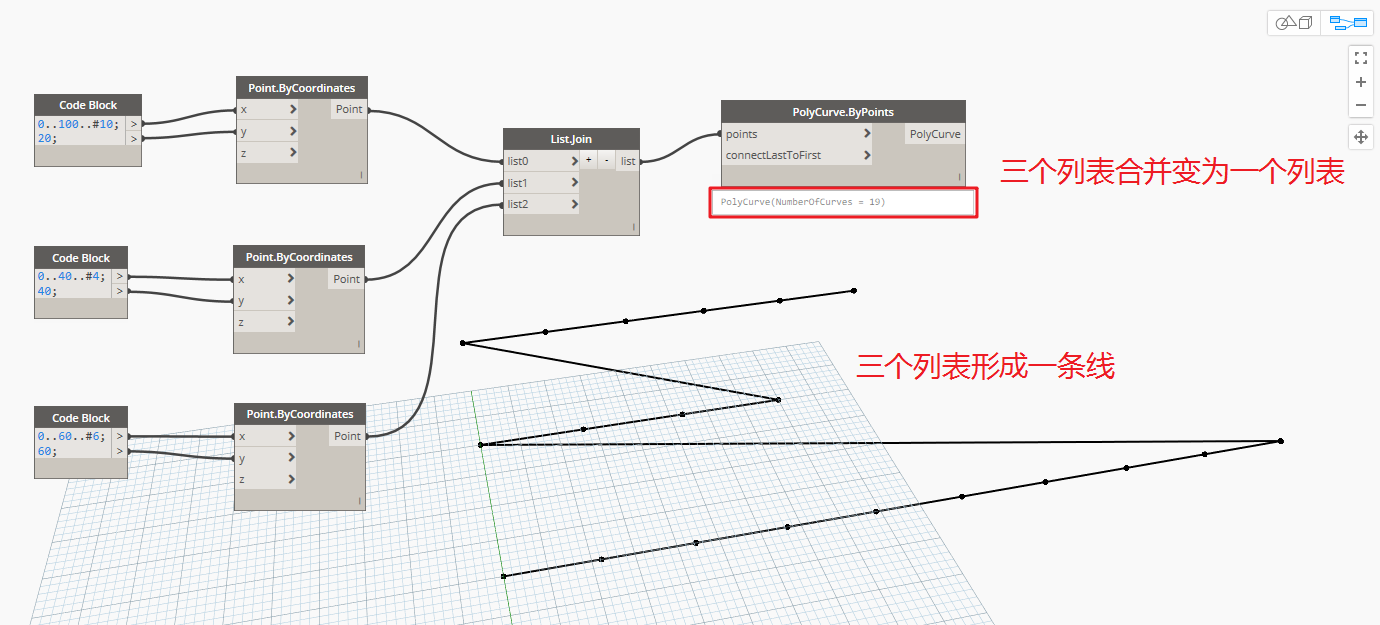The width and height of the screenshot is (1380, 625).
Task: Select top Point.ByCoordinates node title
Action: 302,88
